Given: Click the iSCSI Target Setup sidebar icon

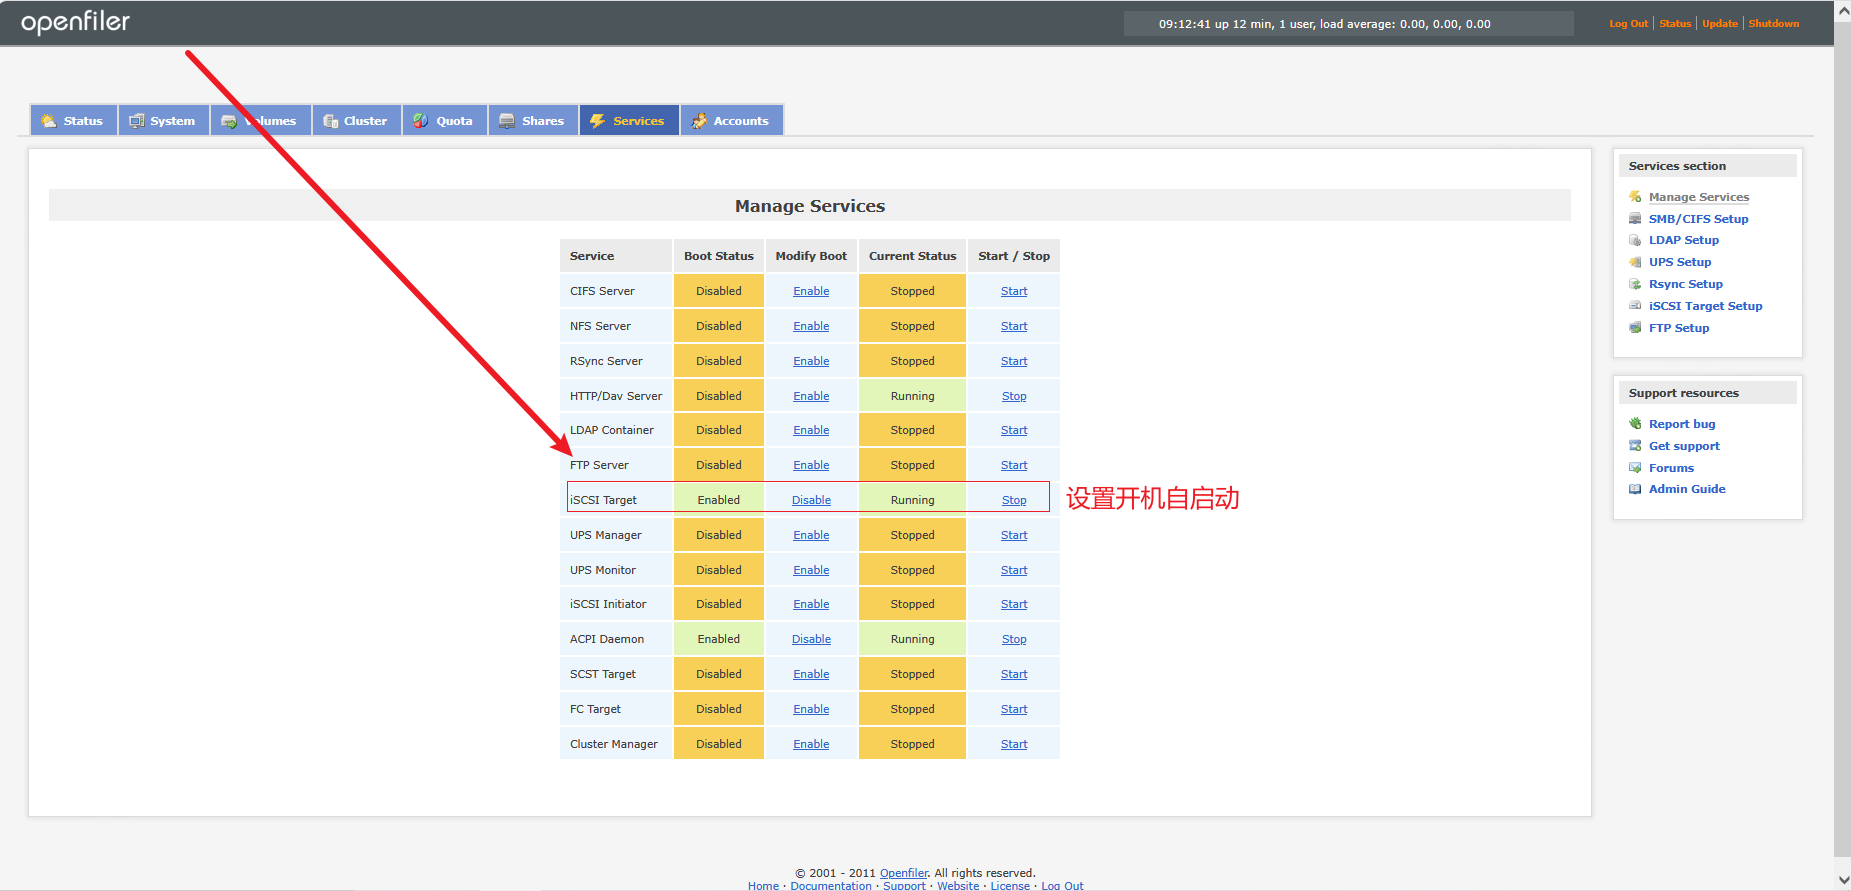Looking at the screenshot, I should (x=1635, y=306).
